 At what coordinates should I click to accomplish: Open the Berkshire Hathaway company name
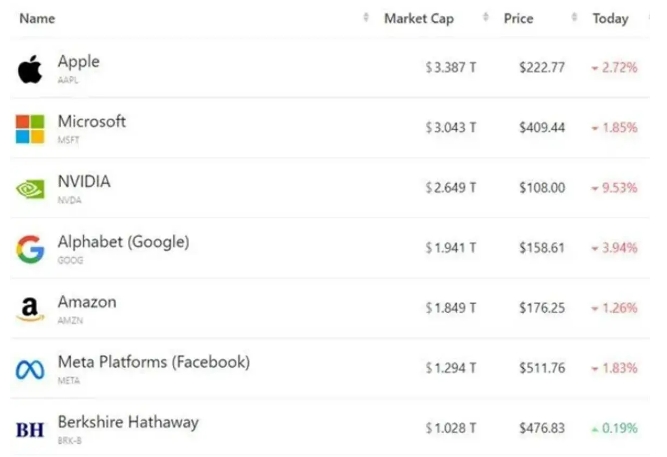click(128, 422)
